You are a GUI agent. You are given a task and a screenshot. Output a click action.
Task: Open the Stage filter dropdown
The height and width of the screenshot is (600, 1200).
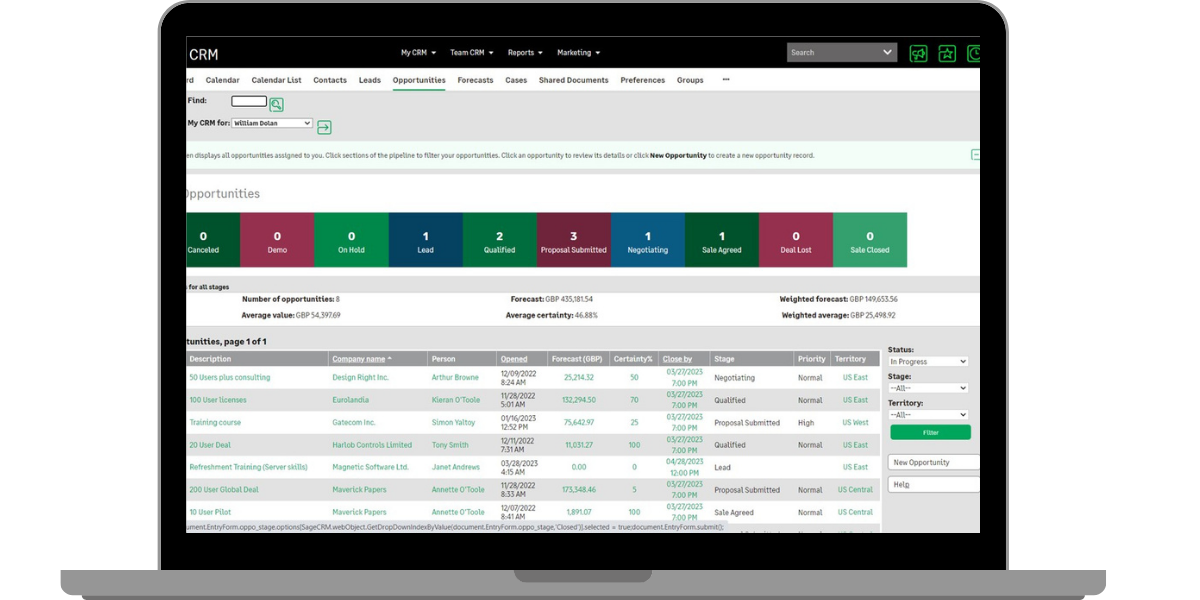point(928,388)
